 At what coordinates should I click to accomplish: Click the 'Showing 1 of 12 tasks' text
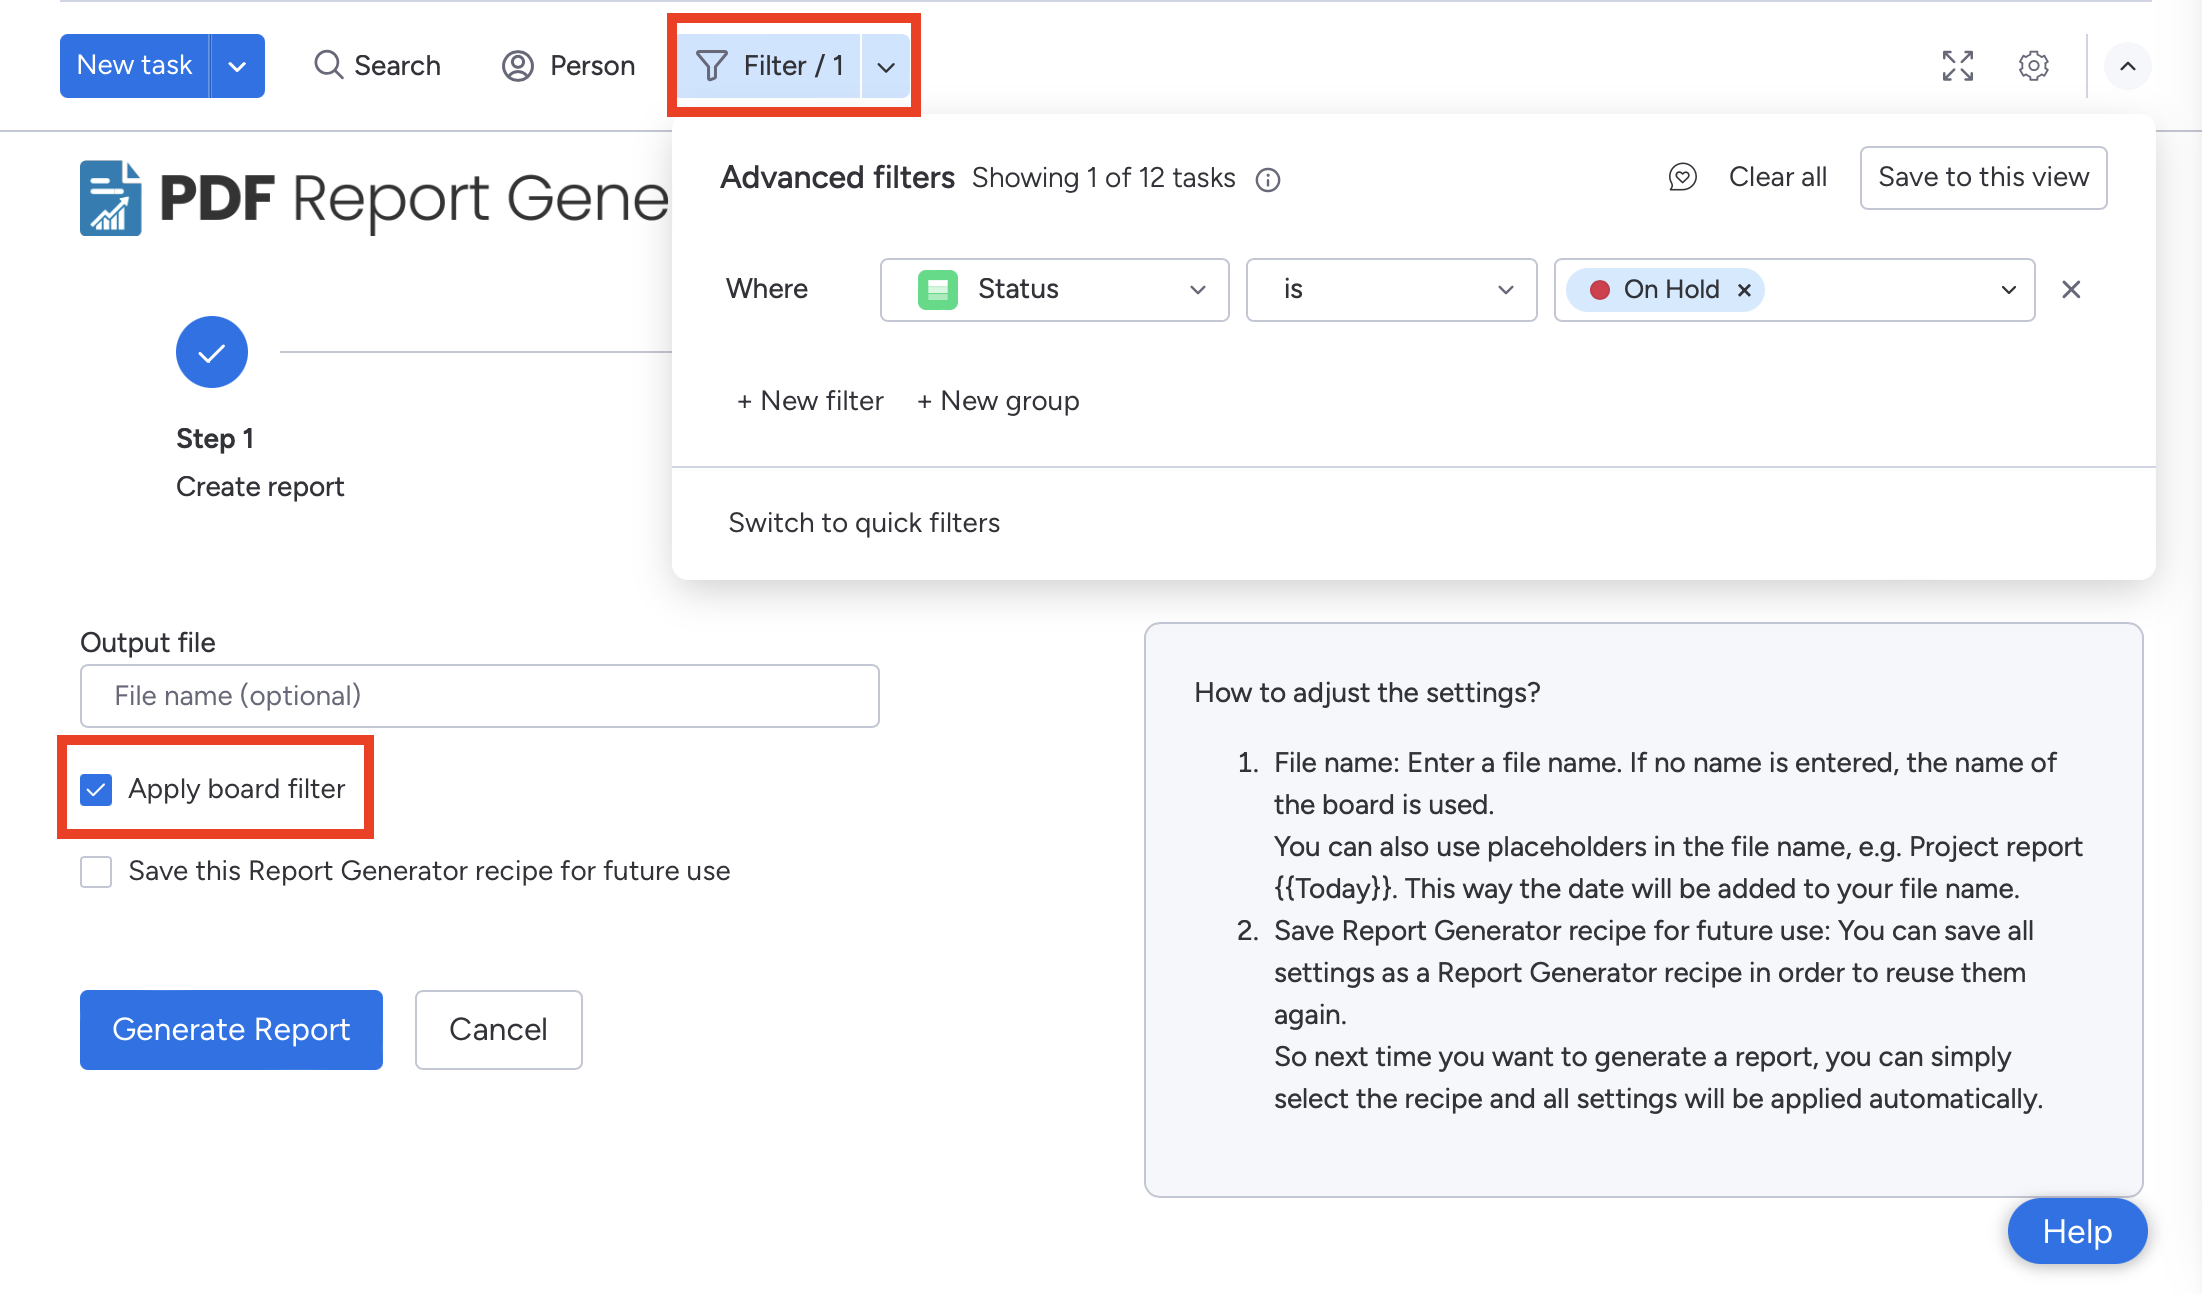pyautogui.click(x=1104, y=178)
